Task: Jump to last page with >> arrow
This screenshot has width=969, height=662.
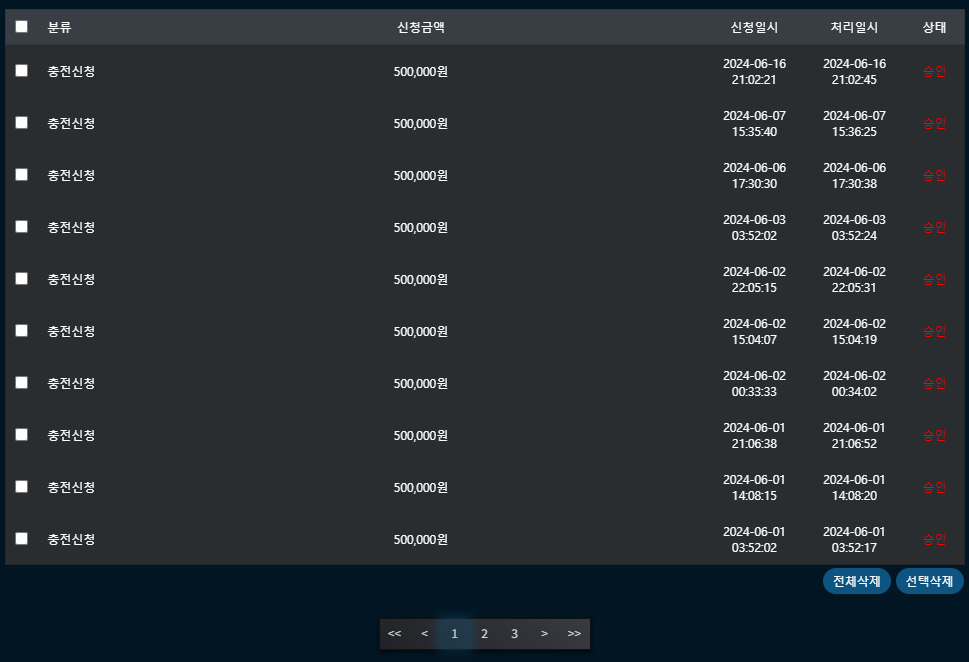Action: tap(574, 634)
